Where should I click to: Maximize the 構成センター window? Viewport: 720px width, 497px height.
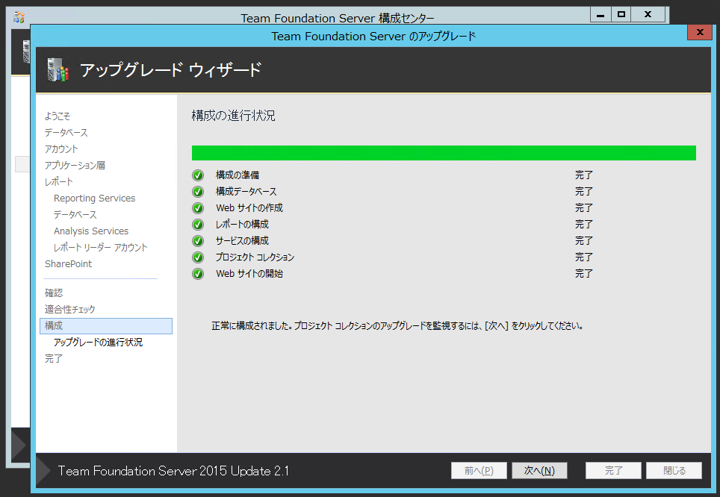[x=621, y=15]
